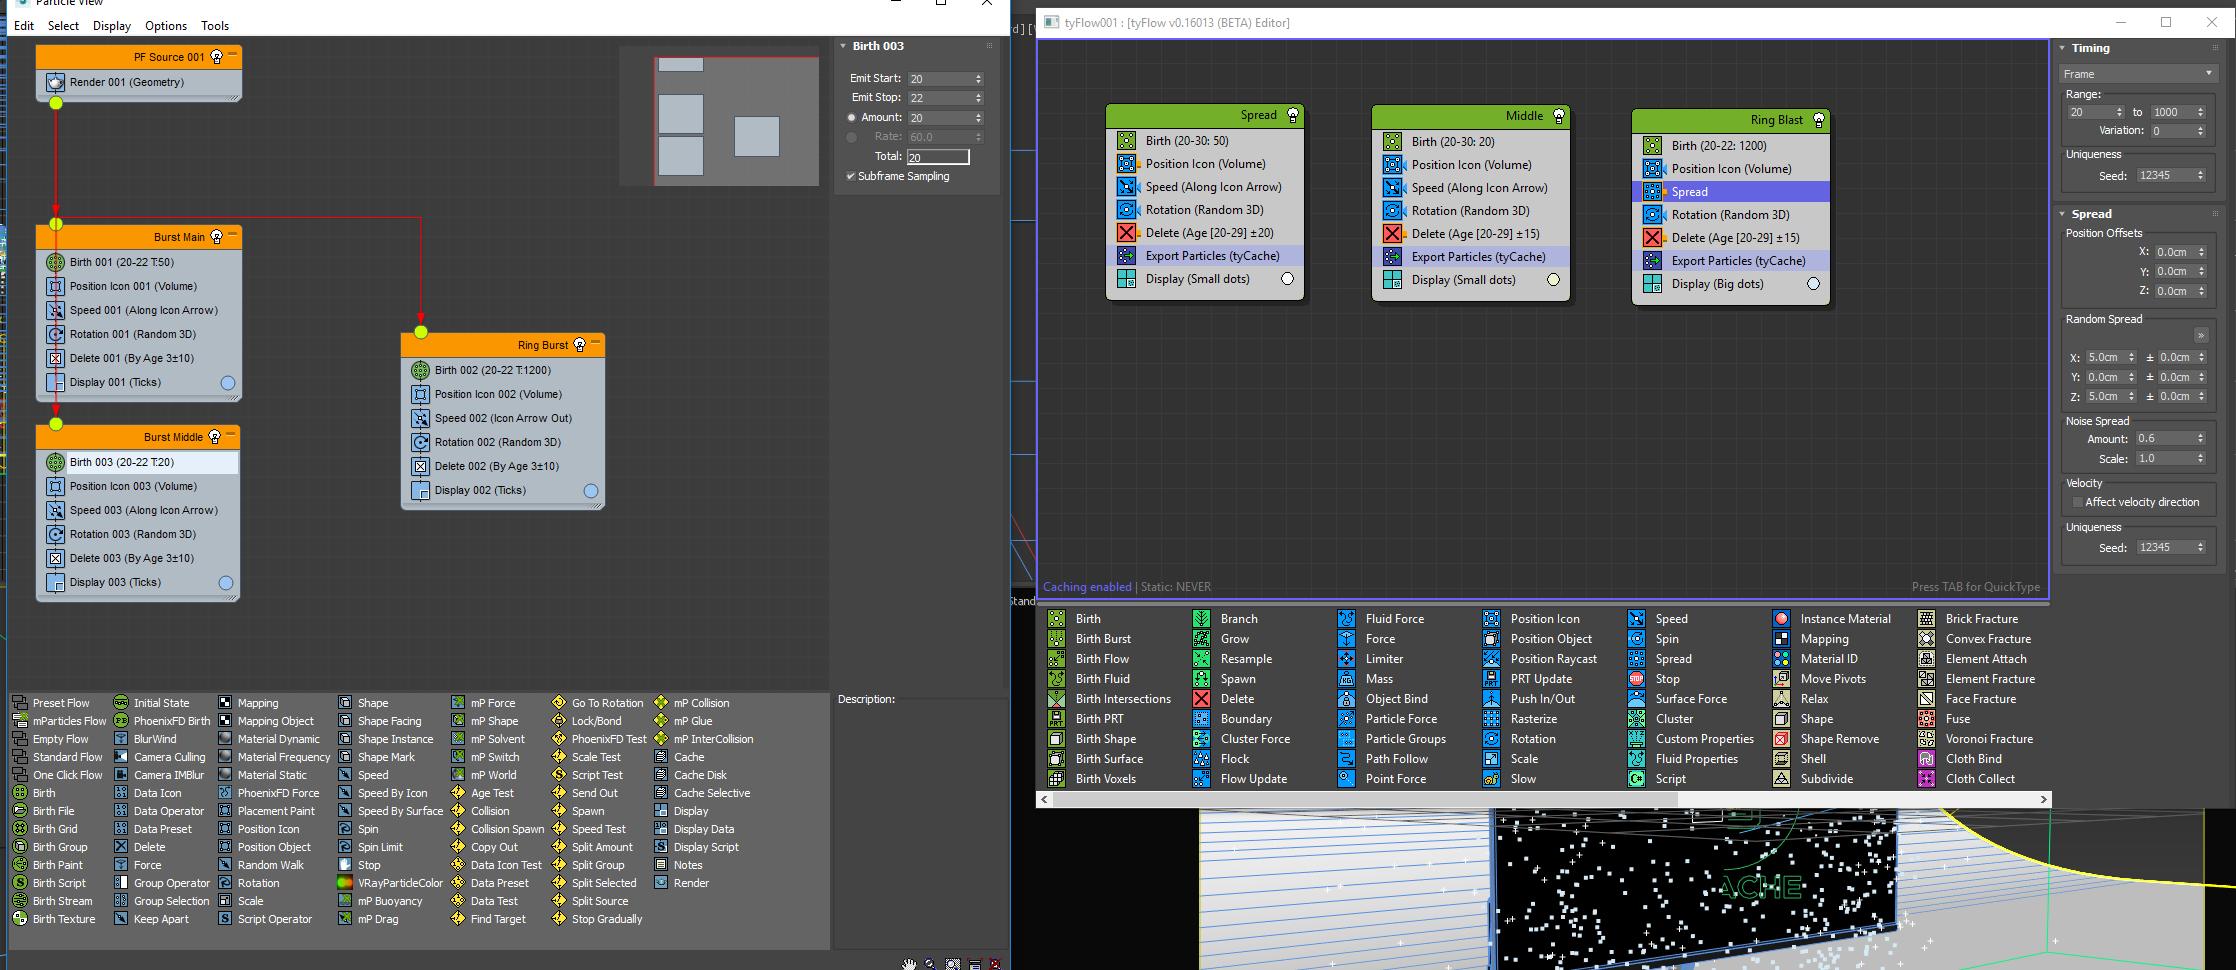Disable the Subframe Sampling checkbox

[851, 176]
